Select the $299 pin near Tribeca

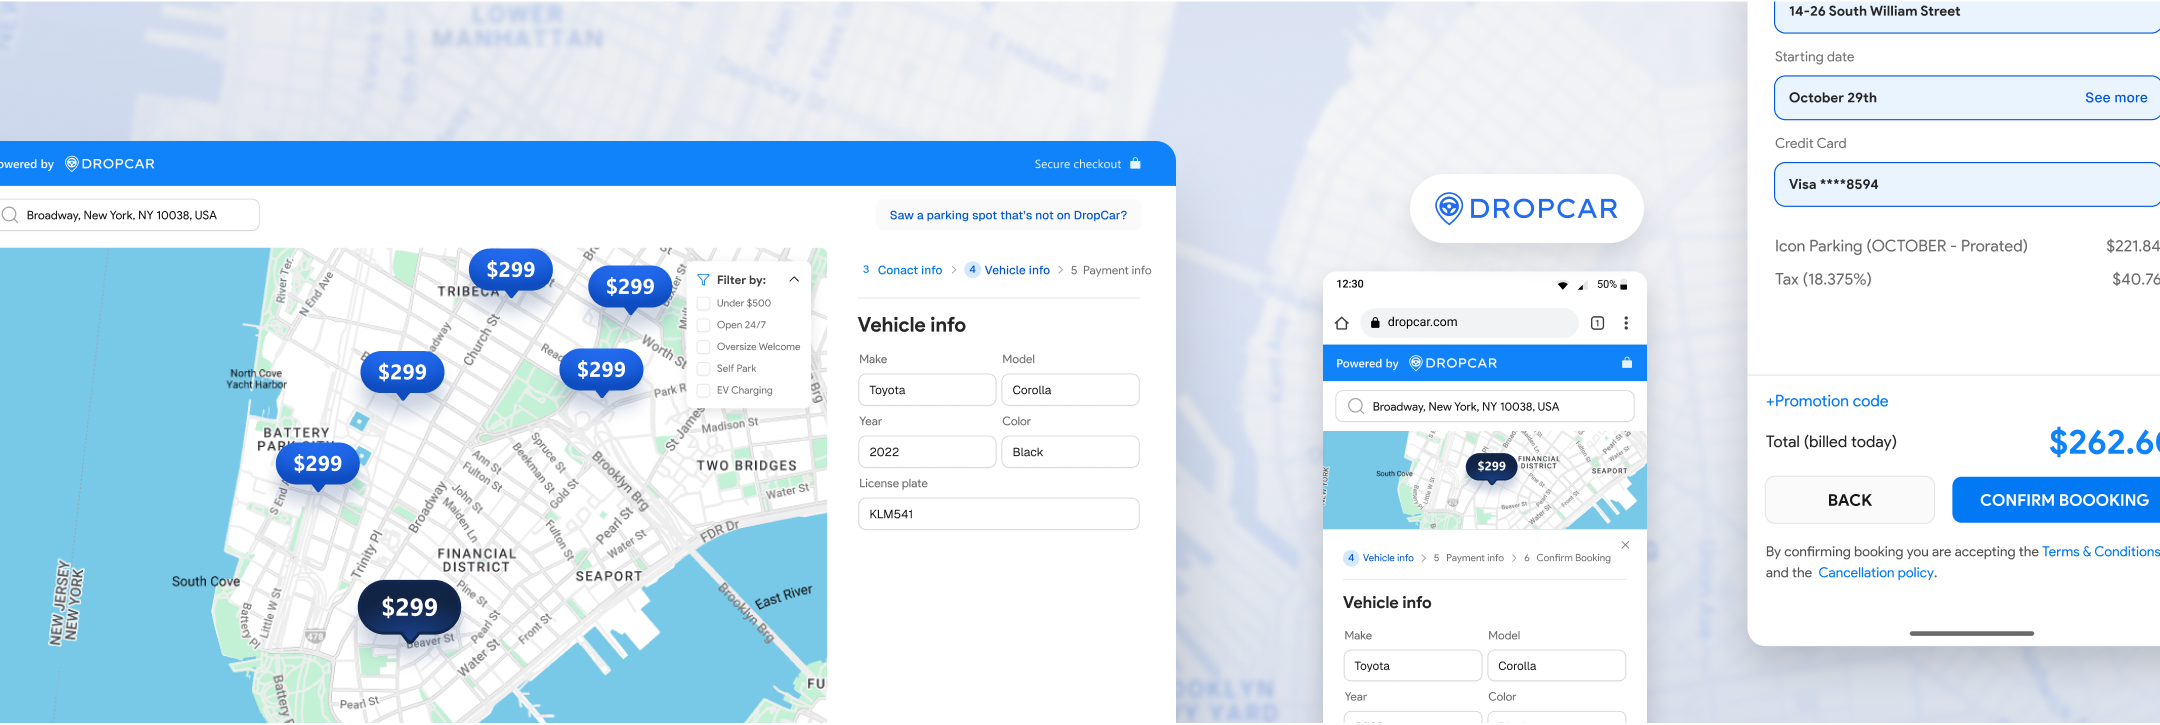[511, 270]
